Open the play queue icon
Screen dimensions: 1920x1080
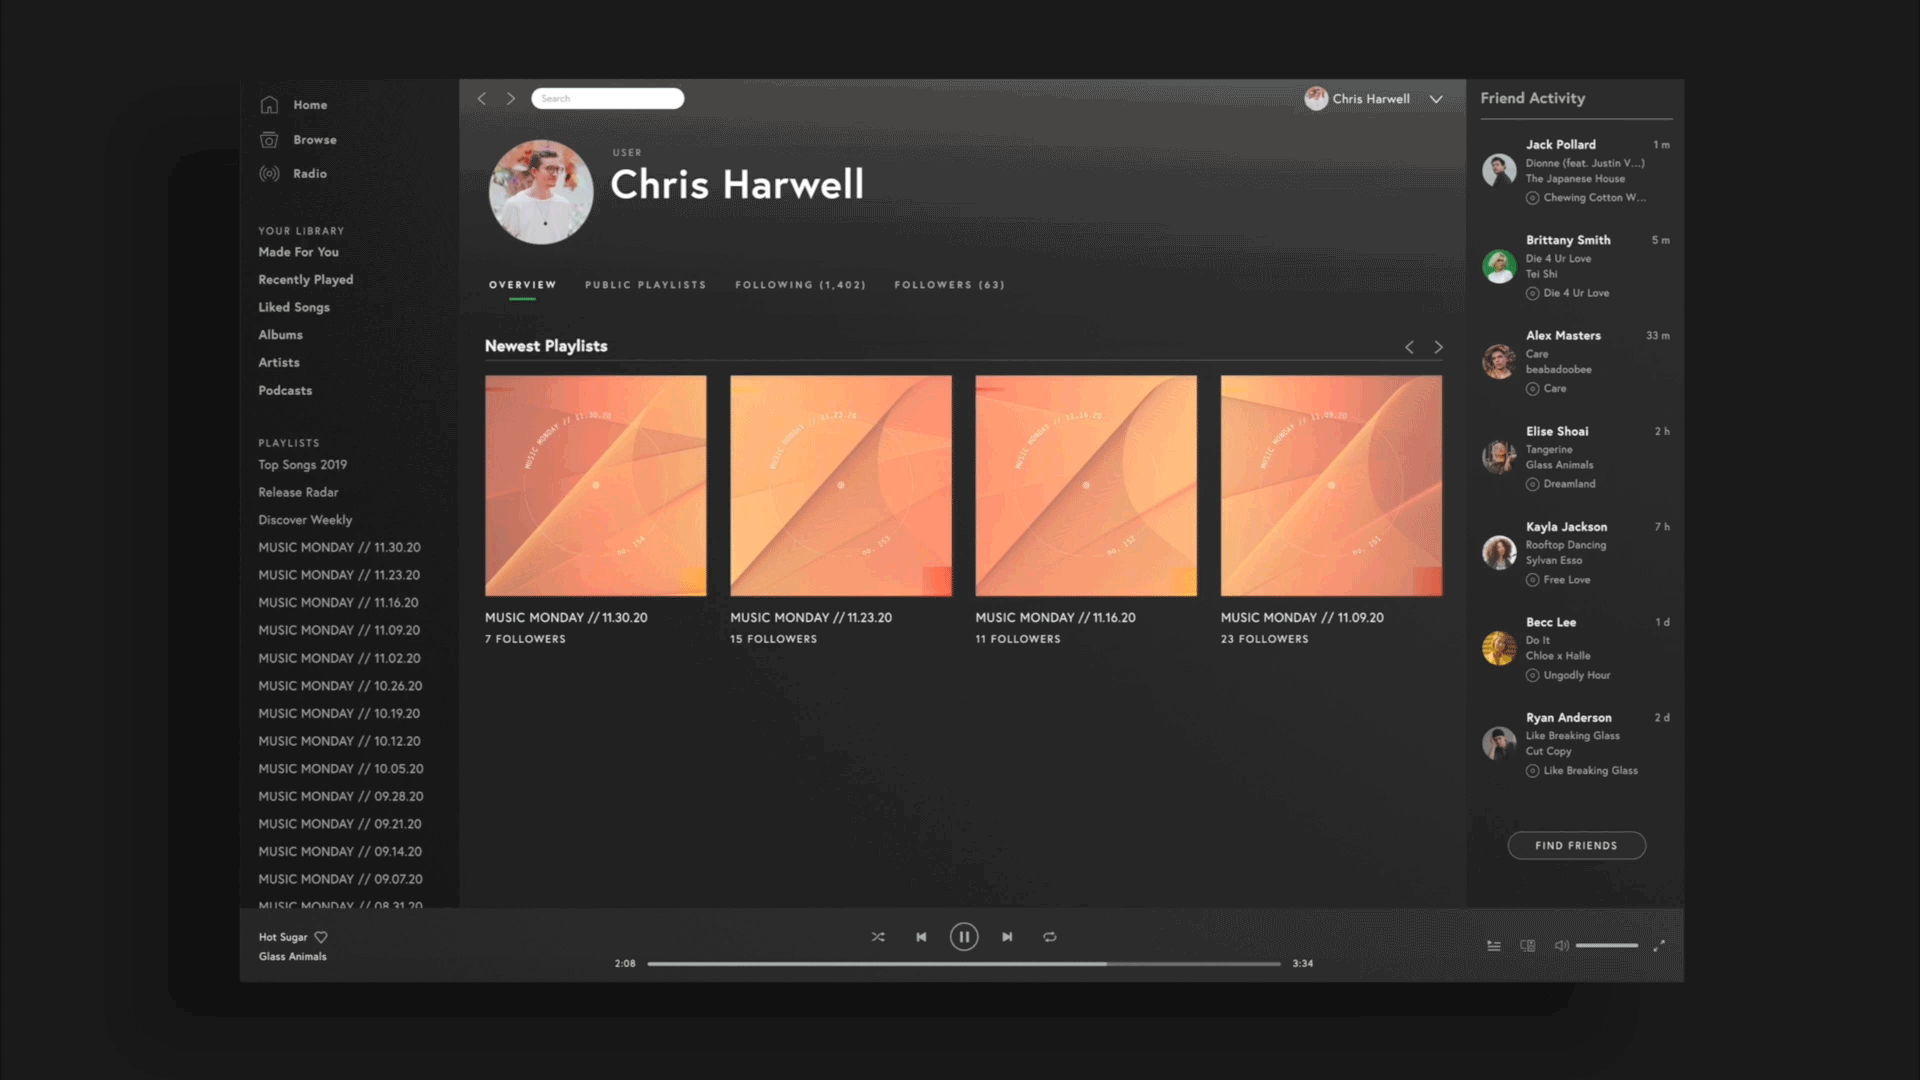click(1494, 946)
